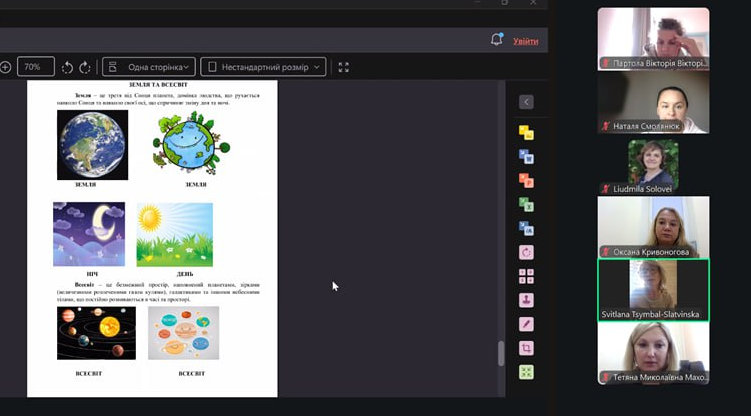751x416 pixels.
Task: Select the pink stamp tool
Action: click(x=526, y=300)
